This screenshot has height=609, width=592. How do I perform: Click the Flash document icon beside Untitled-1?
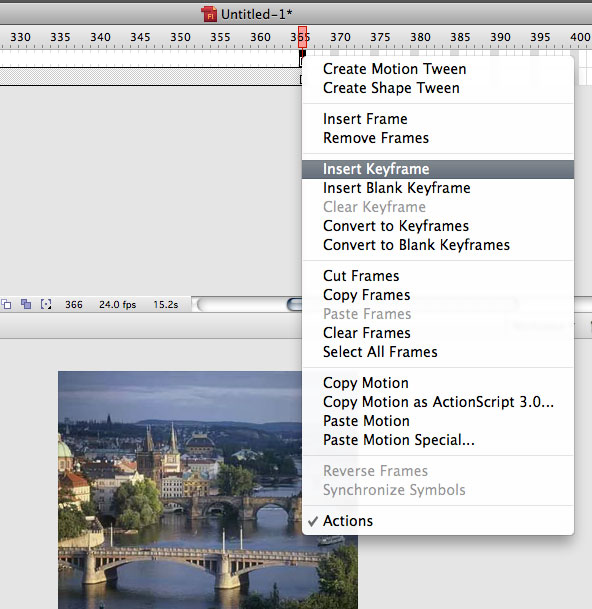pos(209,14)
